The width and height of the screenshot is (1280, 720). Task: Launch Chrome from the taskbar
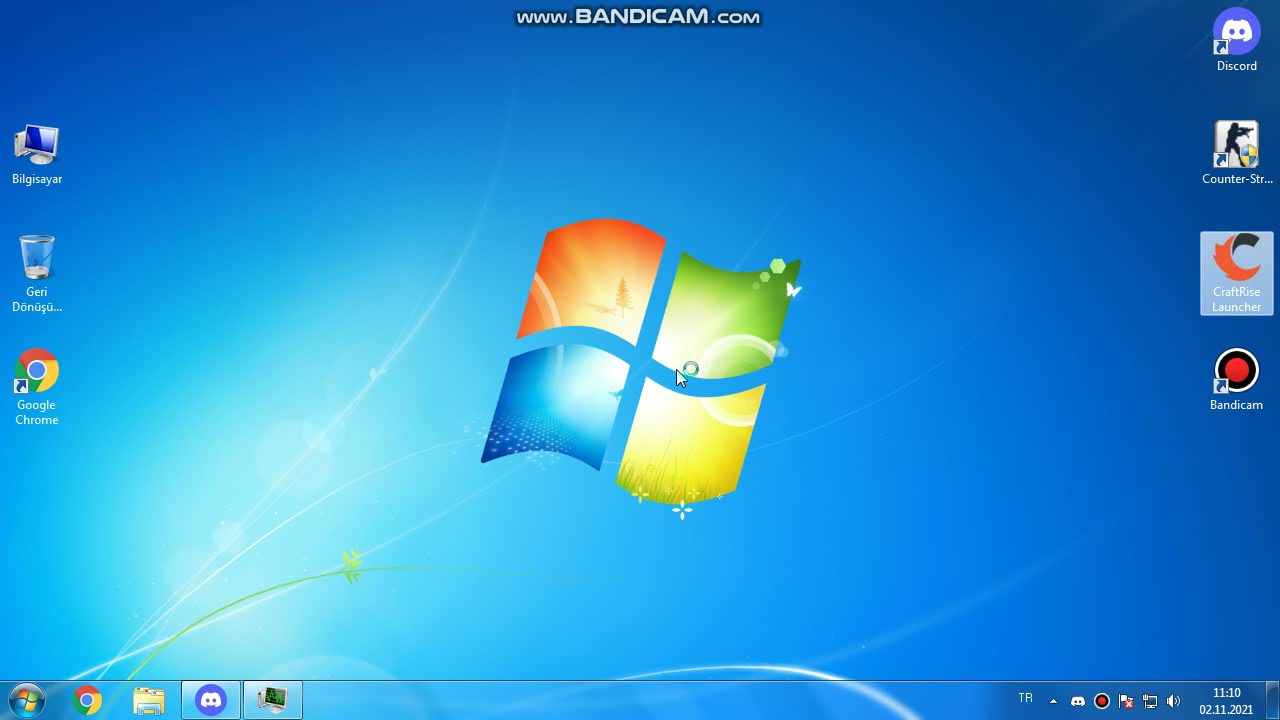[x=88, y=700]
